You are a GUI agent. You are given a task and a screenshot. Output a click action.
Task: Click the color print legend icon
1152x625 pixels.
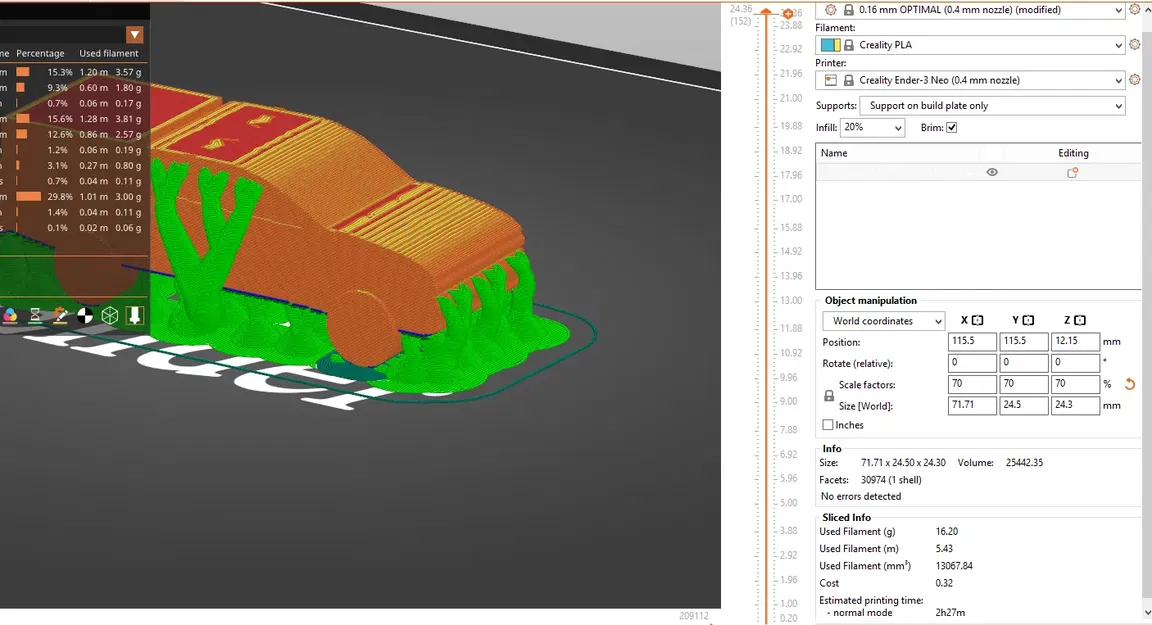click(x=10, y=316)
